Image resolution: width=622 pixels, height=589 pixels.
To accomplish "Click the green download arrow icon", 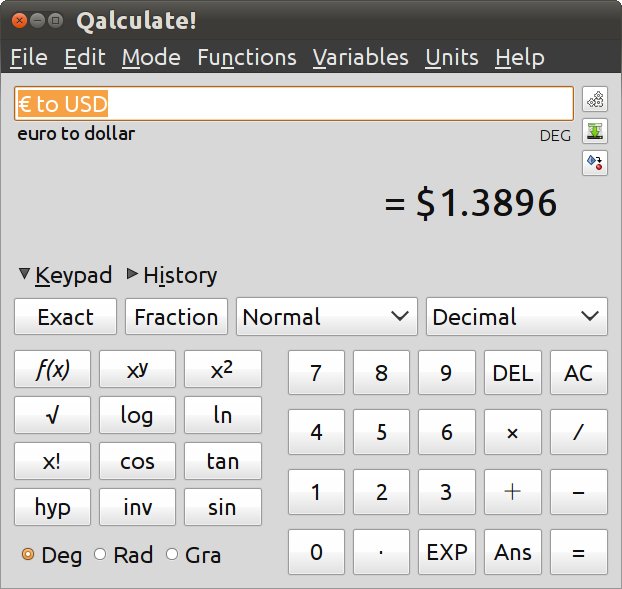I will click(595, 131).
